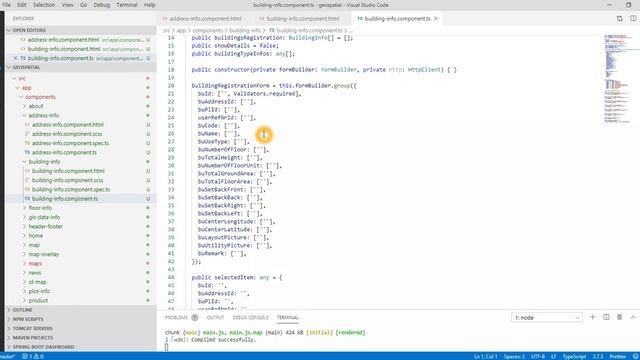Collapse the OPEN EDITORS section
This screenshot has height=360, width=640.
tap(9, 30)
